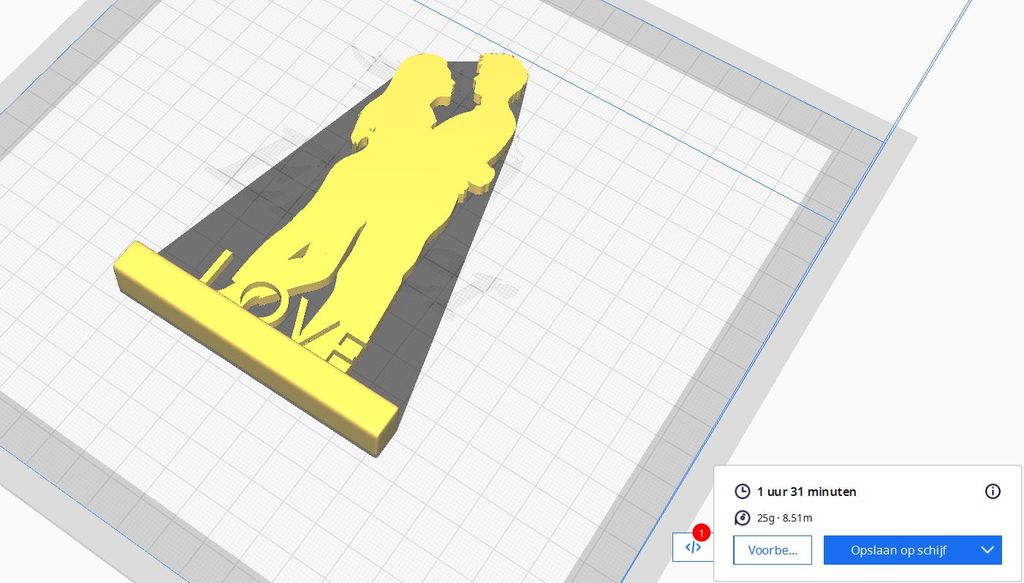Click Opslaan op schijf to save the print
Viewport: 1024px width, 583px height.
(895, 550)
